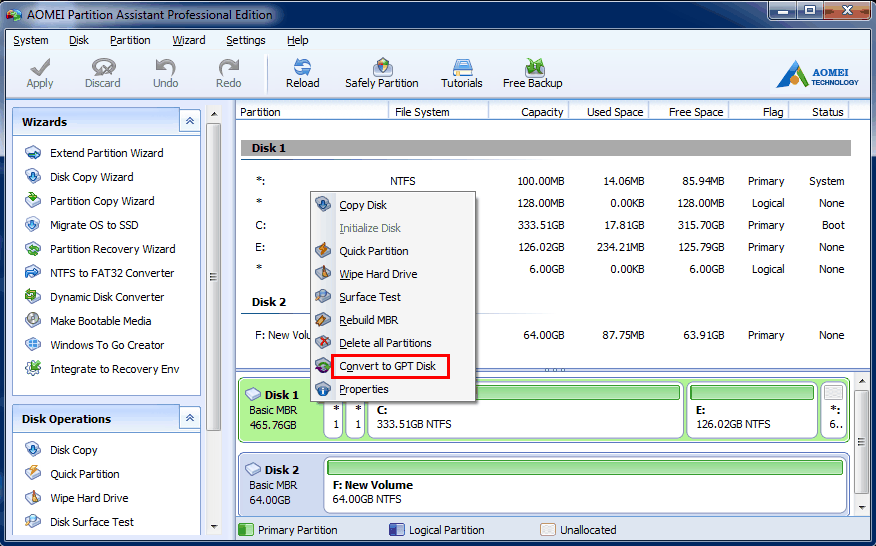Image resolution: width=876 pixels, height=546 pixels.
Task: Select F: New Volume partition block
Action: click(x=585, y=486)
